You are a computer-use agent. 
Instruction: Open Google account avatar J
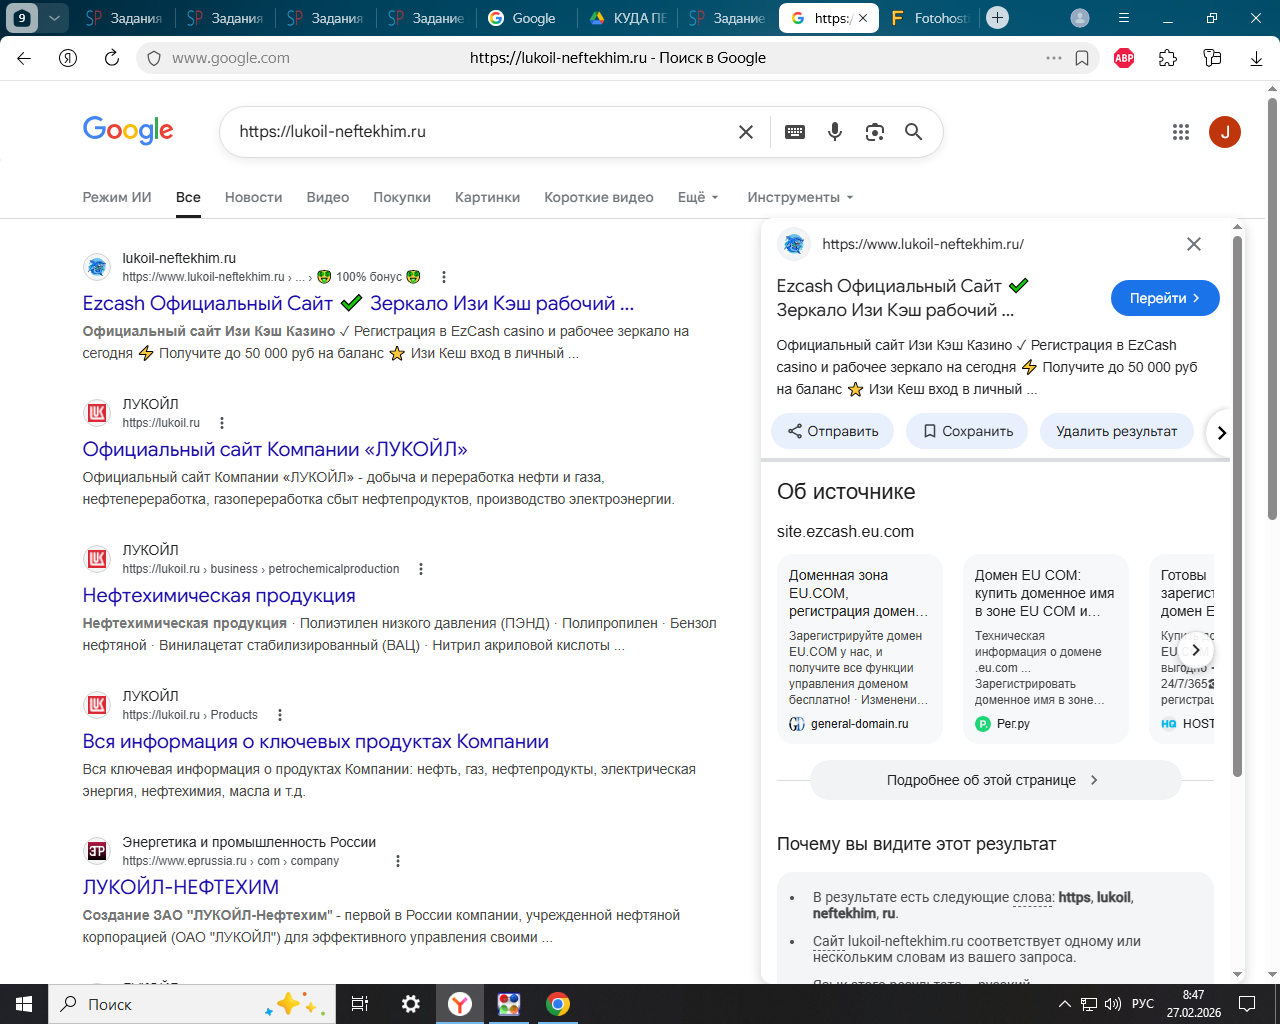pyautogui.click(x=1225, y=132)
